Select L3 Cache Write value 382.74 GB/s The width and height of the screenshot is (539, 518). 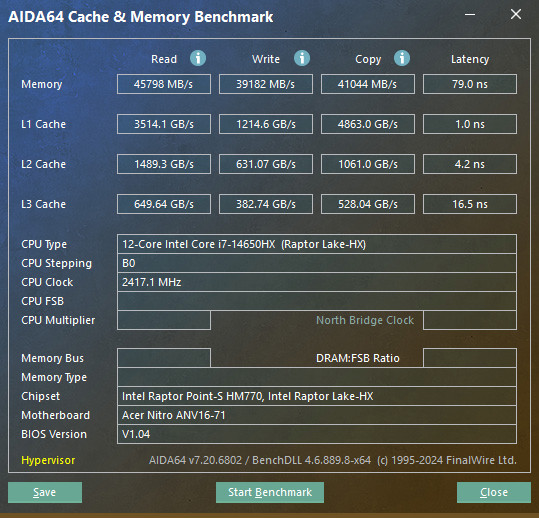266,204
